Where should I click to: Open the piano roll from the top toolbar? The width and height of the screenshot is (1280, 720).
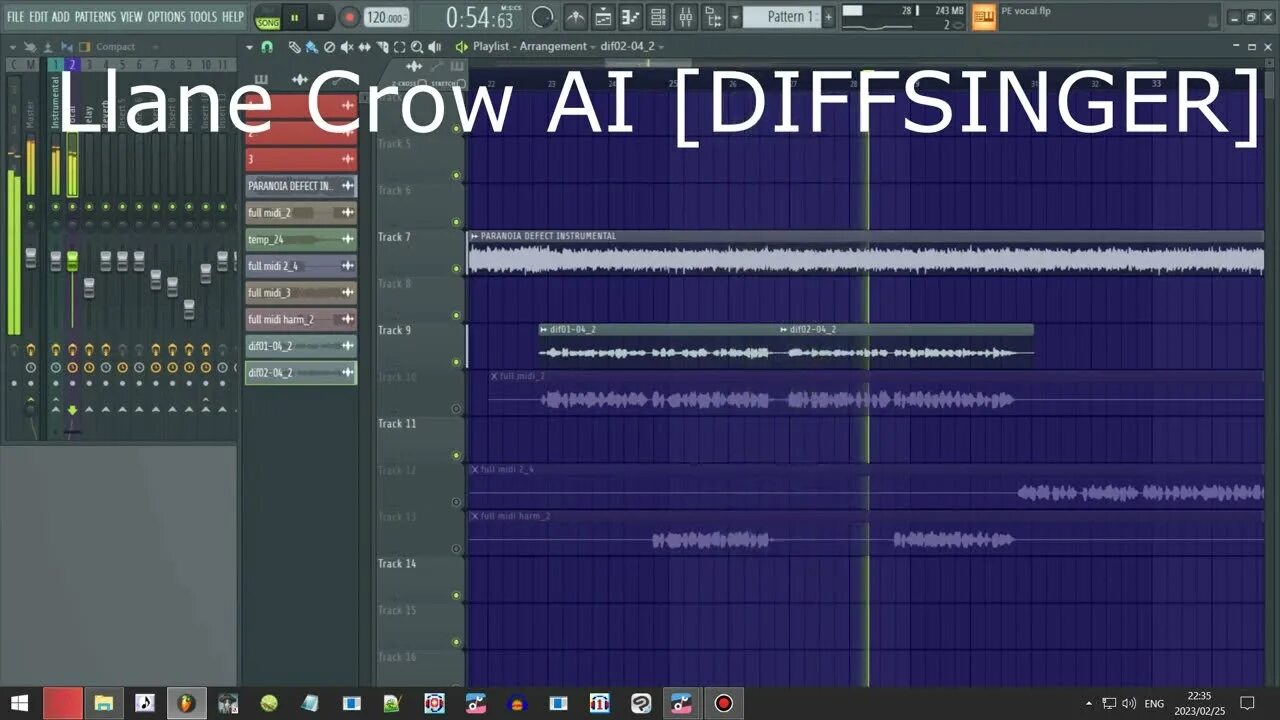coord(631,17)
